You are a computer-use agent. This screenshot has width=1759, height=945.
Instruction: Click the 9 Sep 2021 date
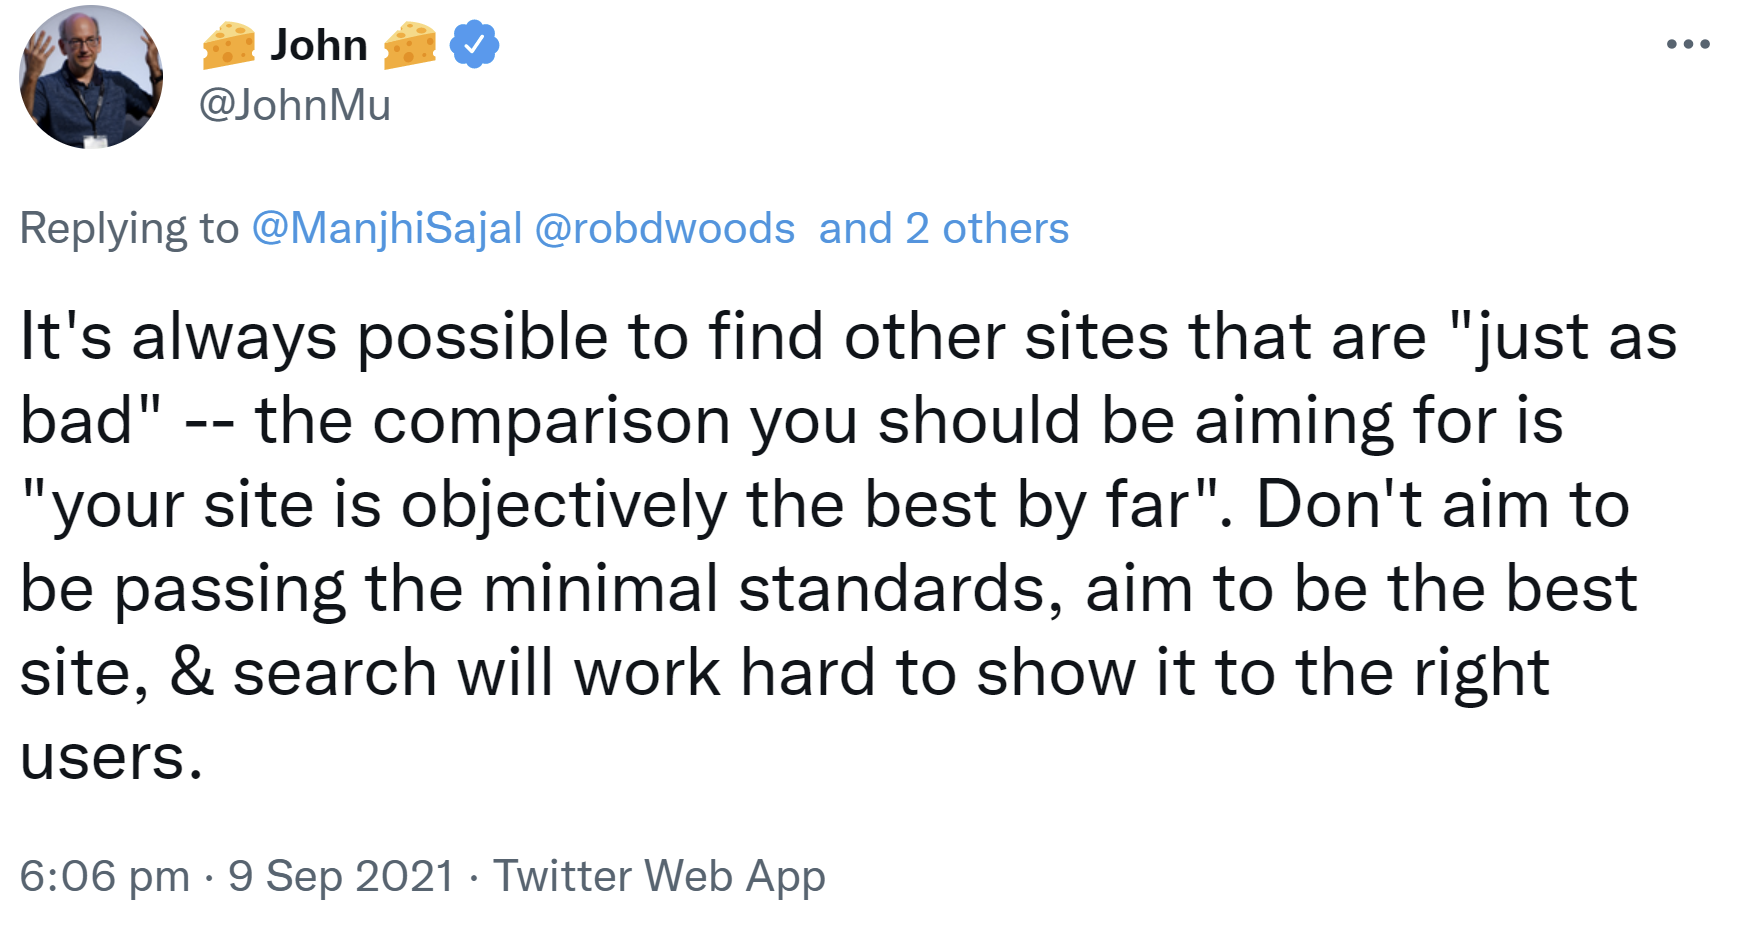pos(341,876)
